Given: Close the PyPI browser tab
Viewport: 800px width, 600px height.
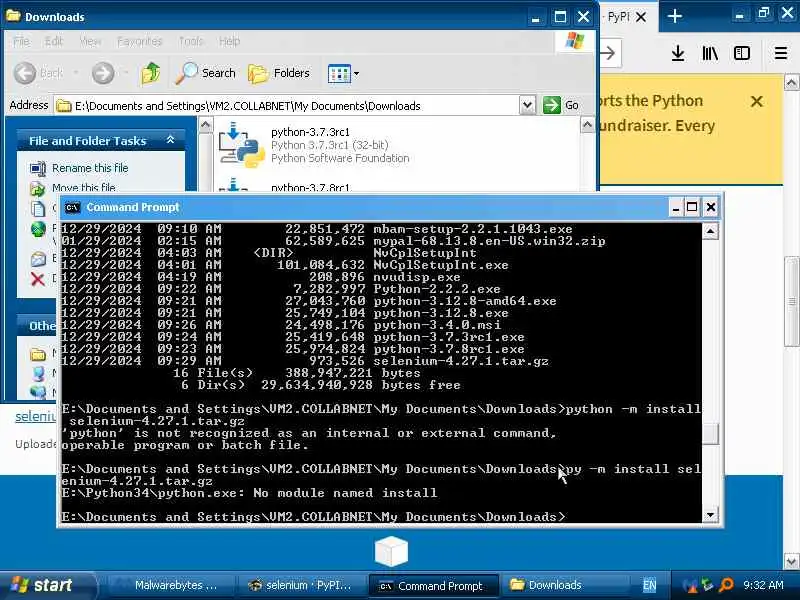Looking at the screenshot, I should point(641,17).
